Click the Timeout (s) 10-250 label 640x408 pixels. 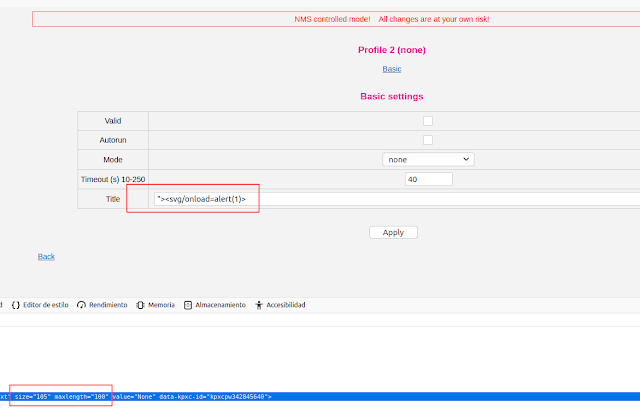click(113, 179)
